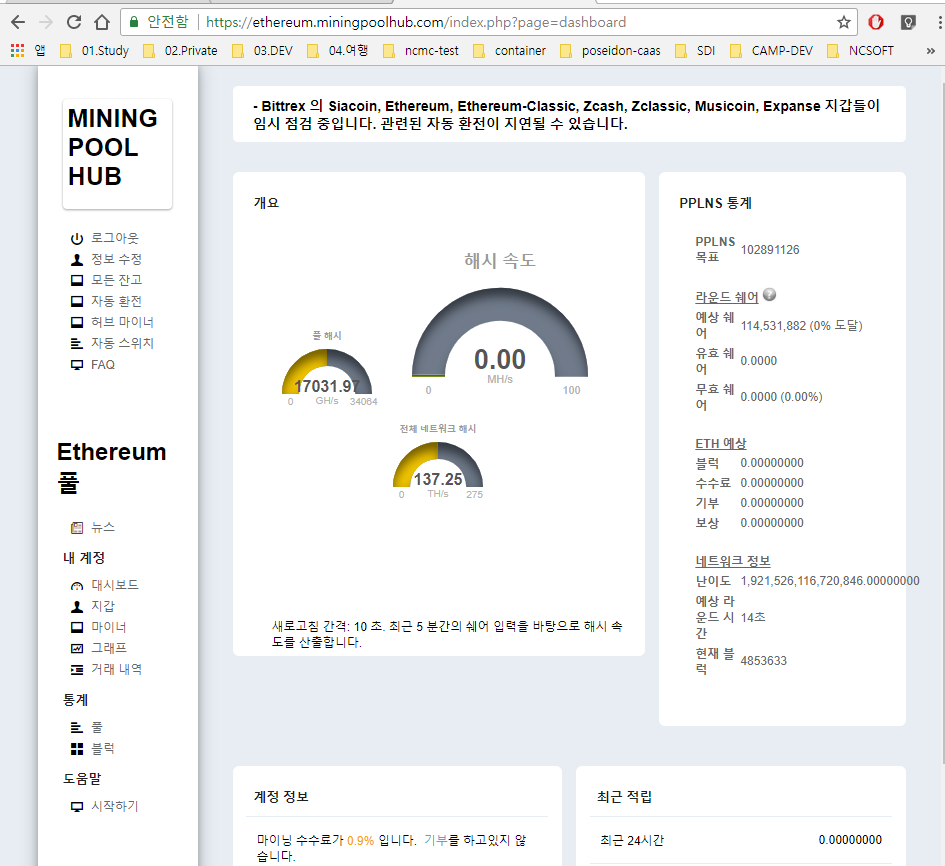This screenshot has width=945, height=866.
Task: Select 대시보드 under 내 계정
Action: pos(77,584)
